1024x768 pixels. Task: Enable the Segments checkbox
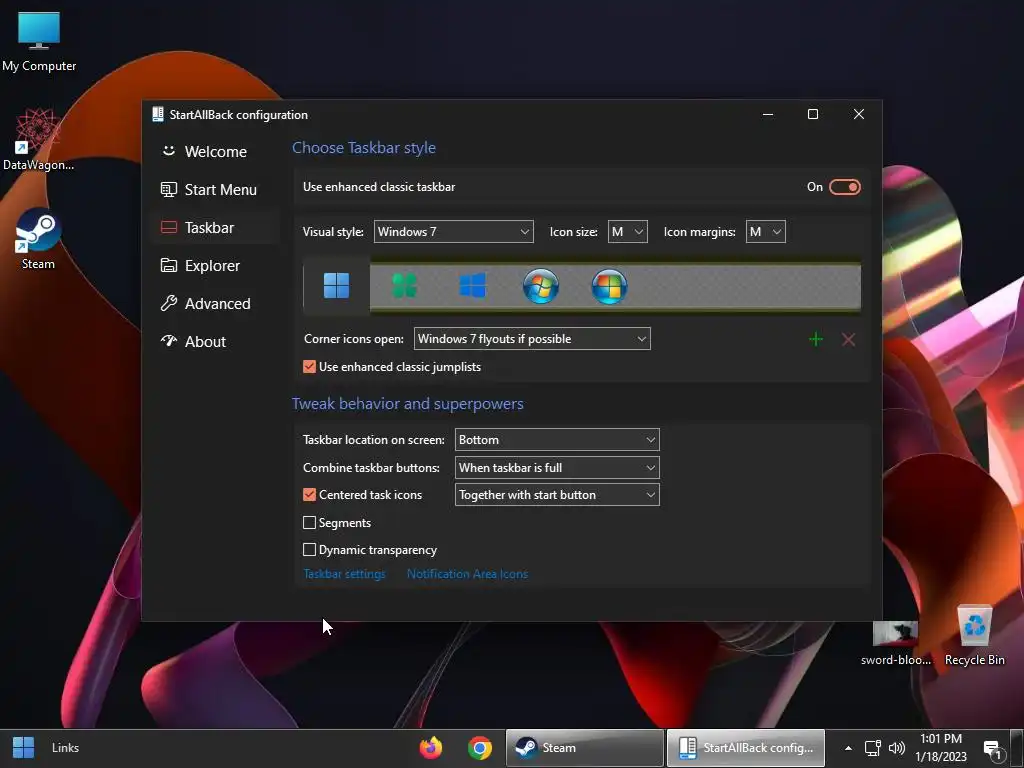pos(310,522)
